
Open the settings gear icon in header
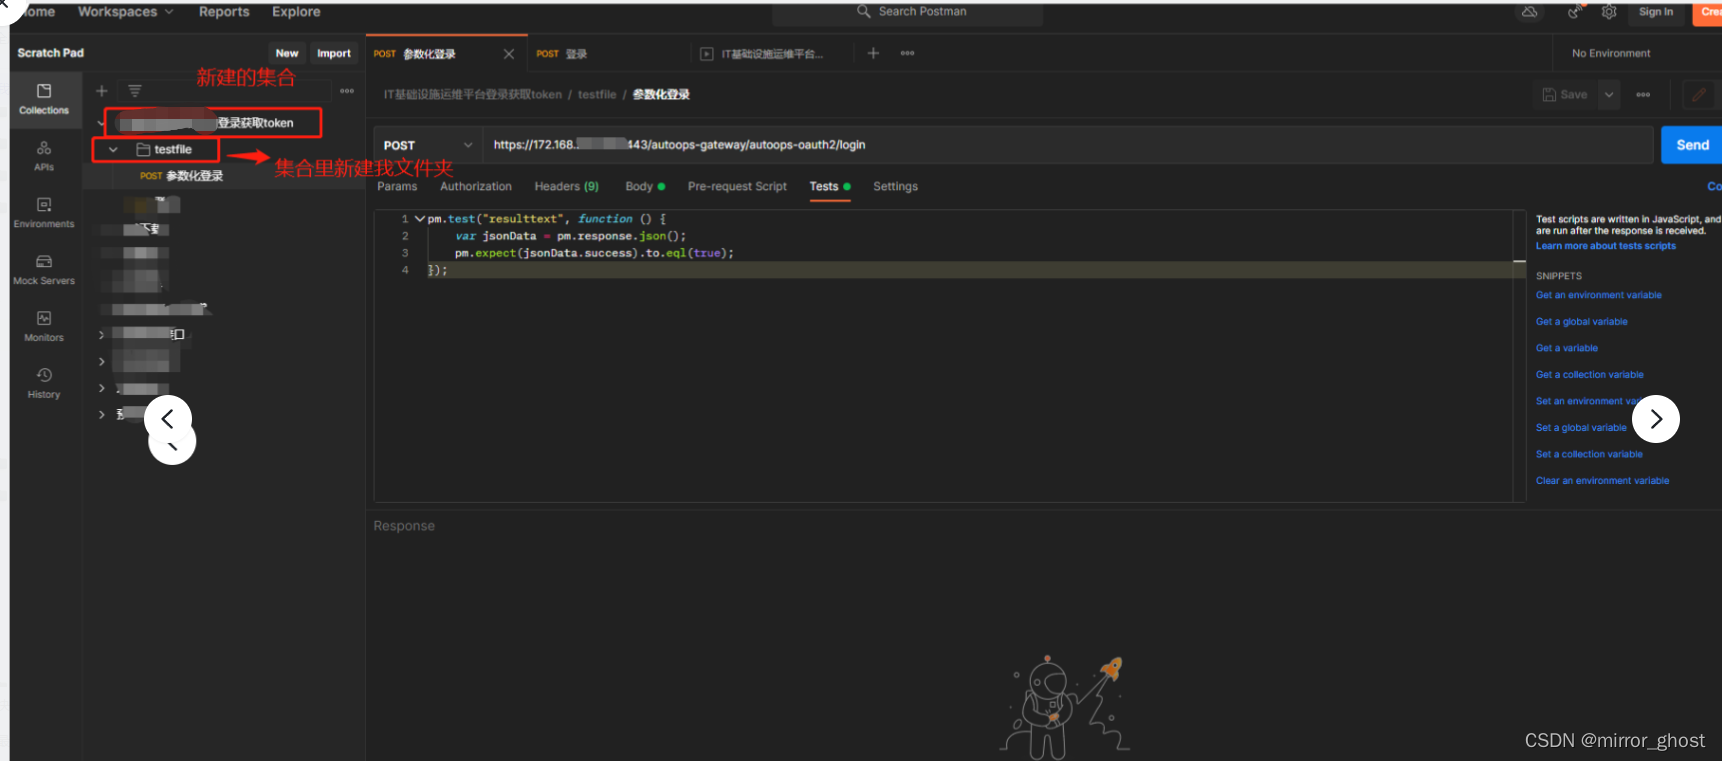pos(1609,12)
